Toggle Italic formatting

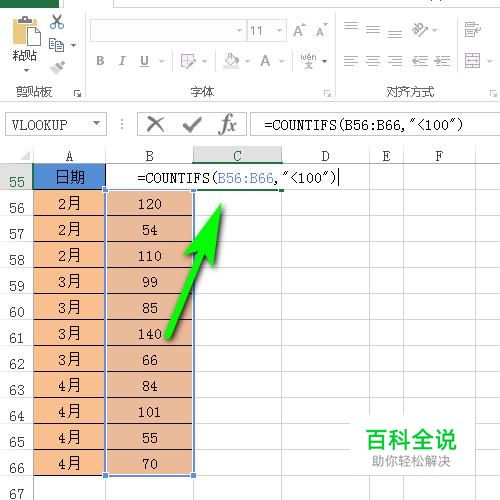coord(122,61)
